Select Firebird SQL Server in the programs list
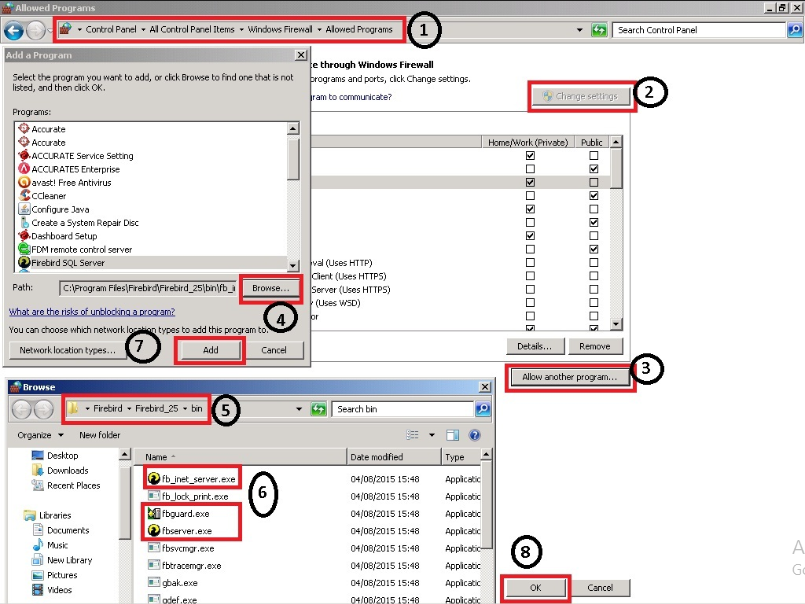Image resolution: width=805 pixels, height=604 pixels. [67, 262]
